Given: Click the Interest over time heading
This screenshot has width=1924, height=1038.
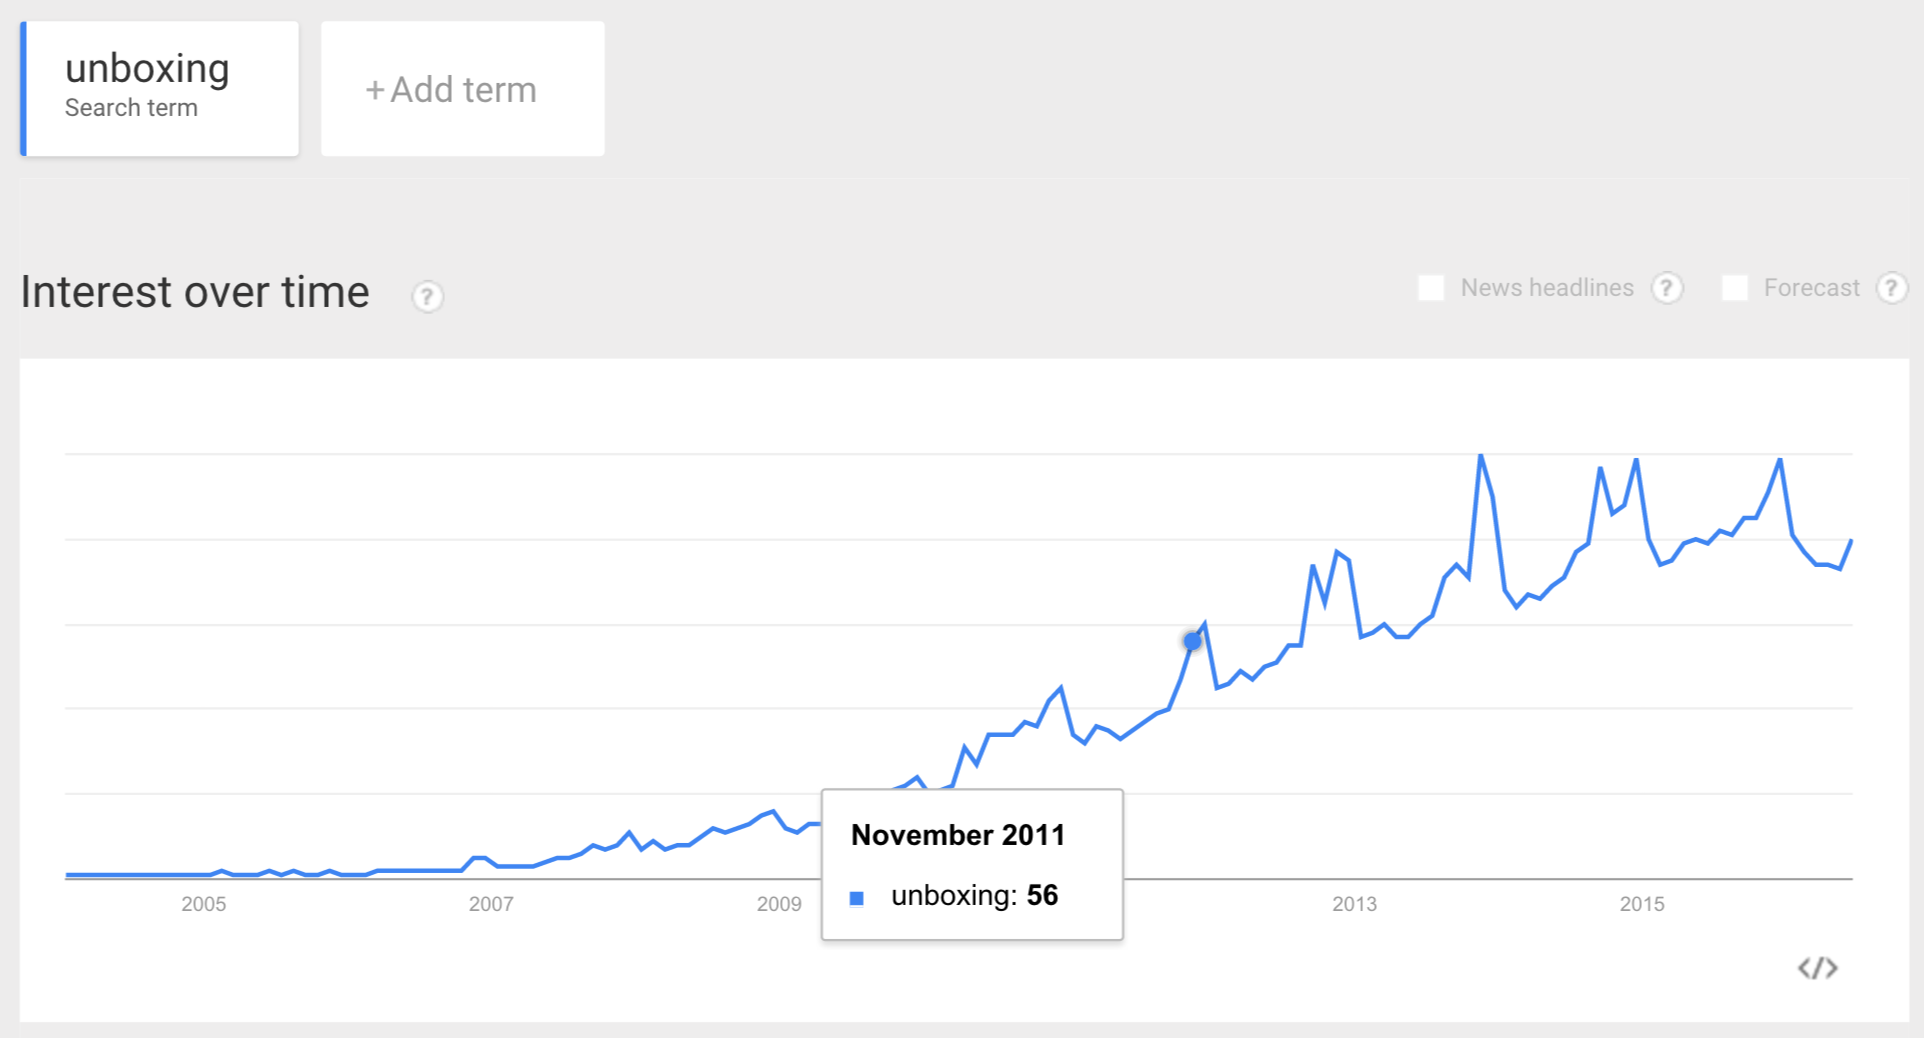Looking at the screenshot, I should 195,292.
